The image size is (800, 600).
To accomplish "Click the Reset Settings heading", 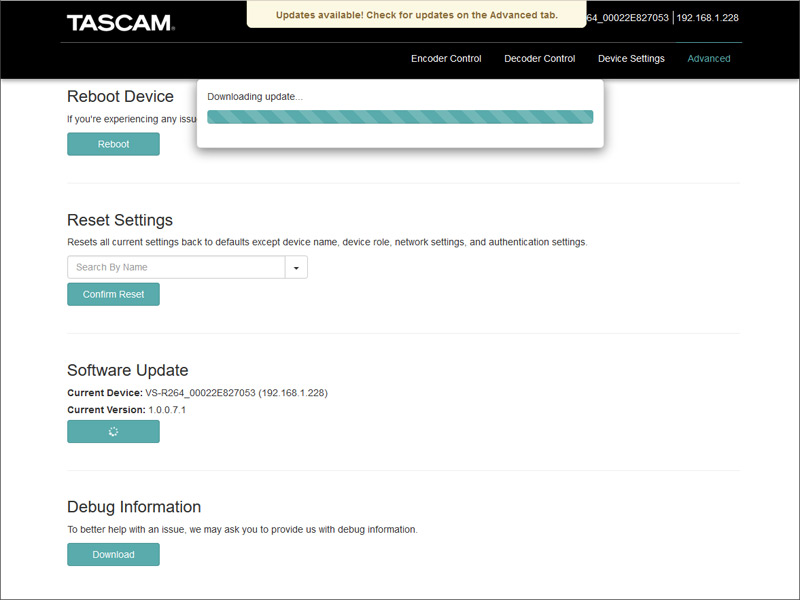I will 120,220.
